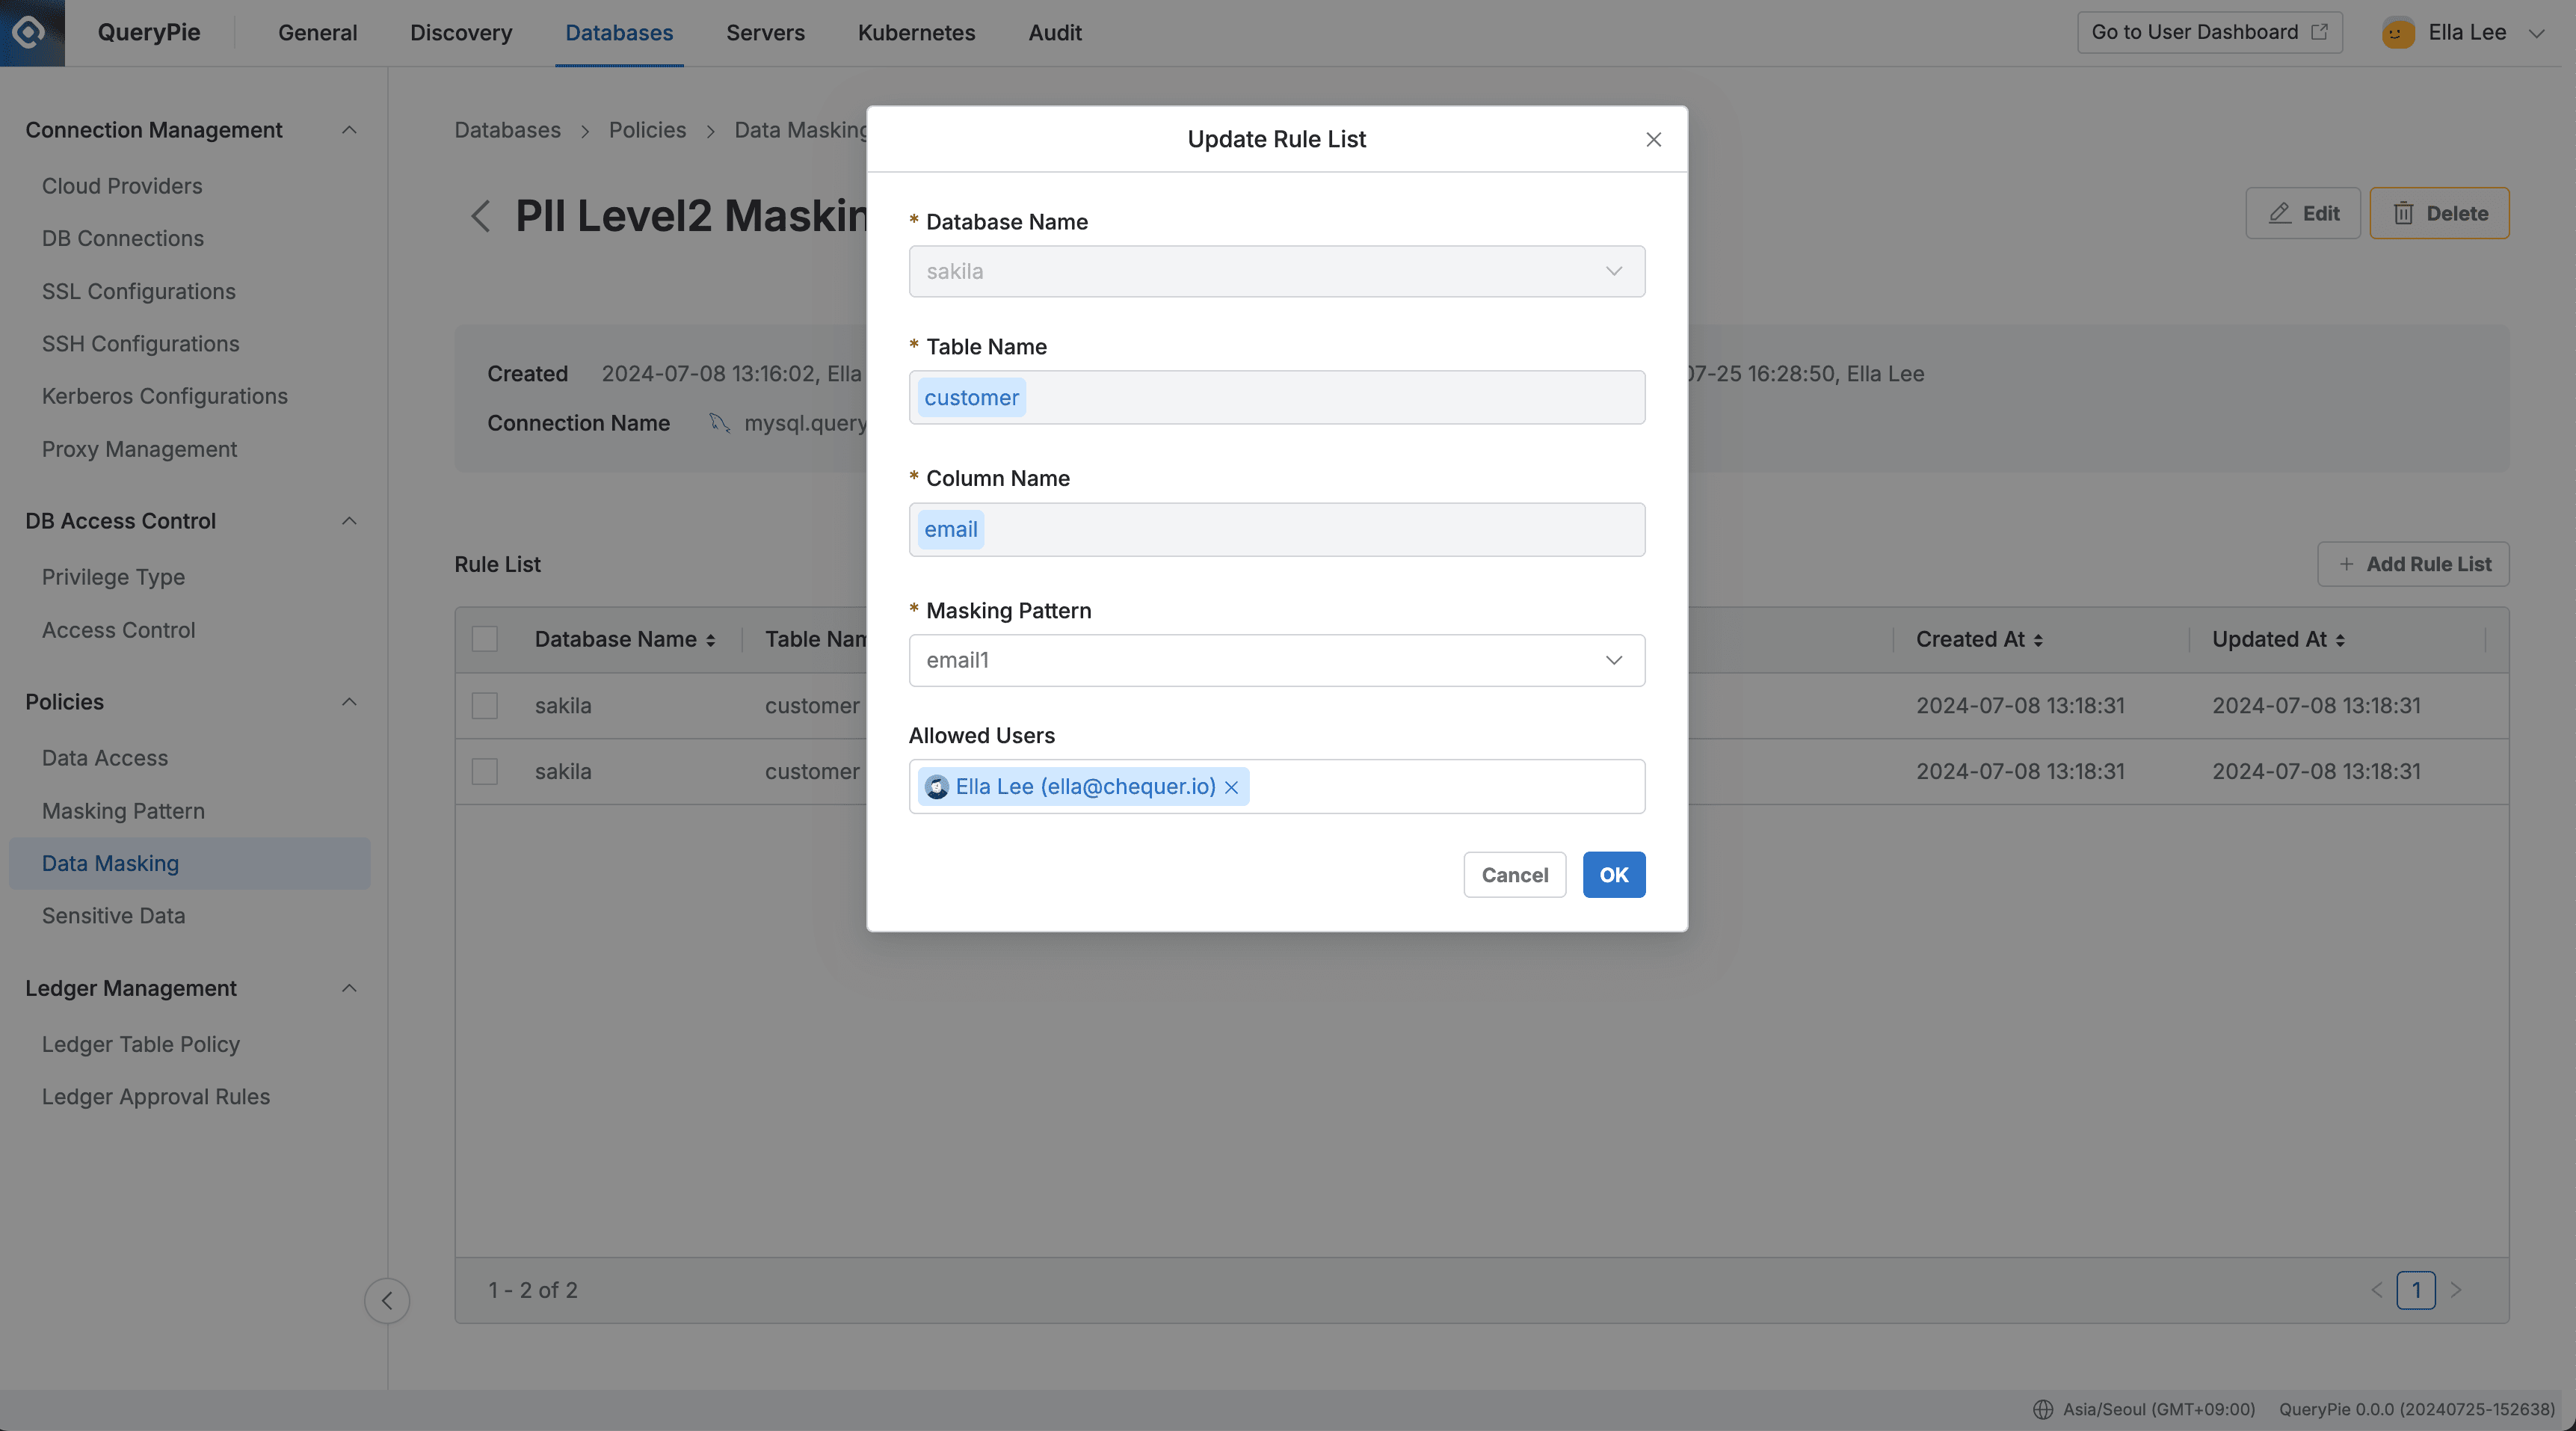Collapse the sidebar with the chevron circle
The width and height of the screenshot is (2576, 1431).
387,1300
